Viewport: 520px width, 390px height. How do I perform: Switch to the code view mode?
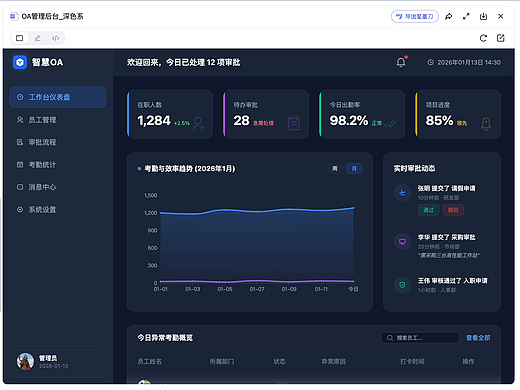click(x=55, y=38)
